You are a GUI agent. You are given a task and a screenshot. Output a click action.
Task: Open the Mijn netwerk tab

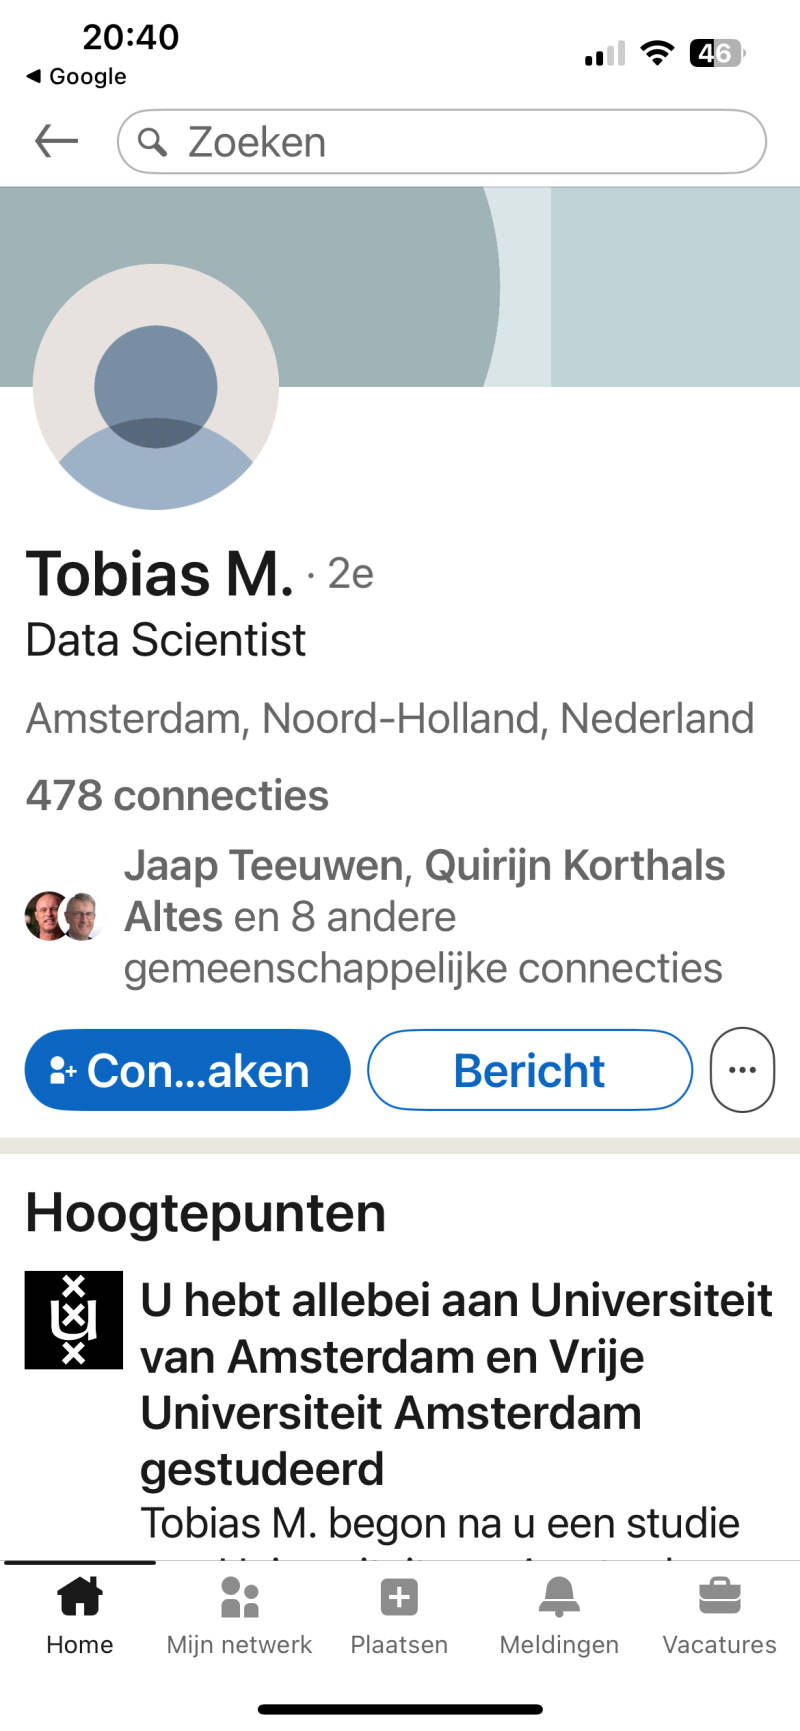(239, 1610)
